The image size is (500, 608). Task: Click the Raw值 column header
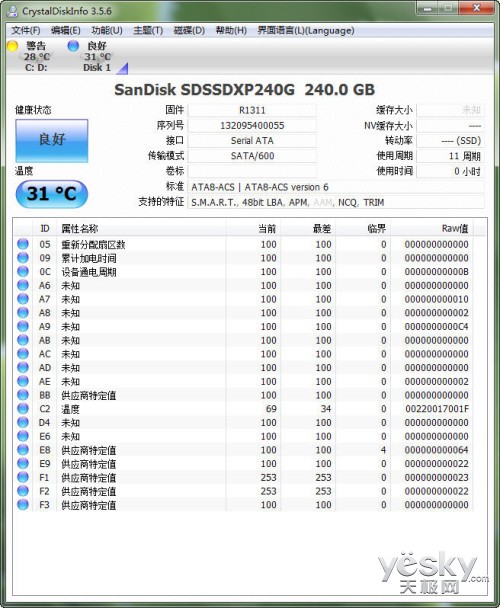[432, 228]
